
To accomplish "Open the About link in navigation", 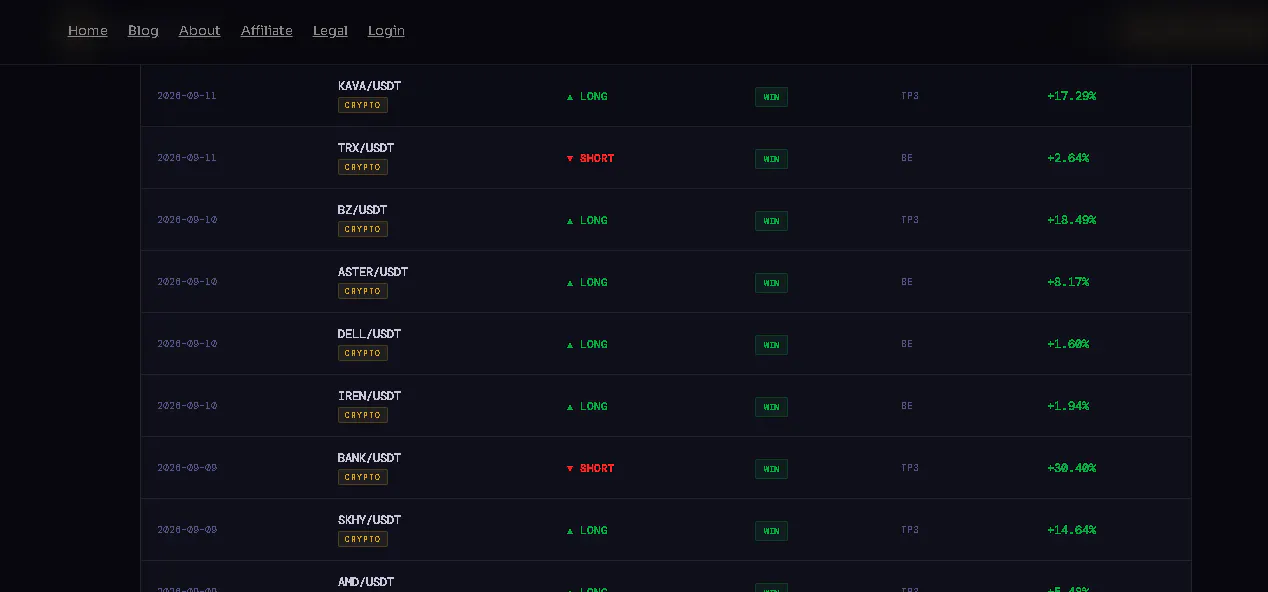I will 199,30.
